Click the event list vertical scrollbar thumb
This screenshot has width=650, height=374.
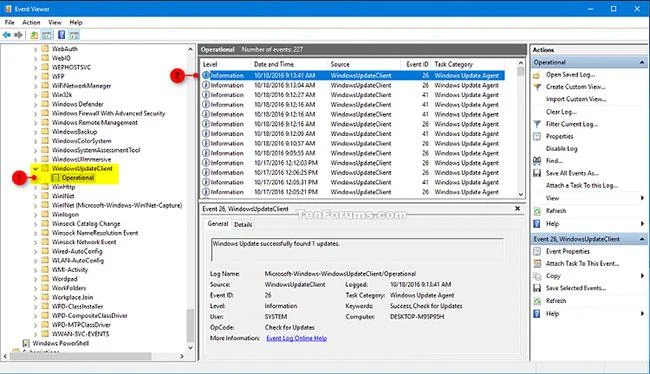(521, 72)
